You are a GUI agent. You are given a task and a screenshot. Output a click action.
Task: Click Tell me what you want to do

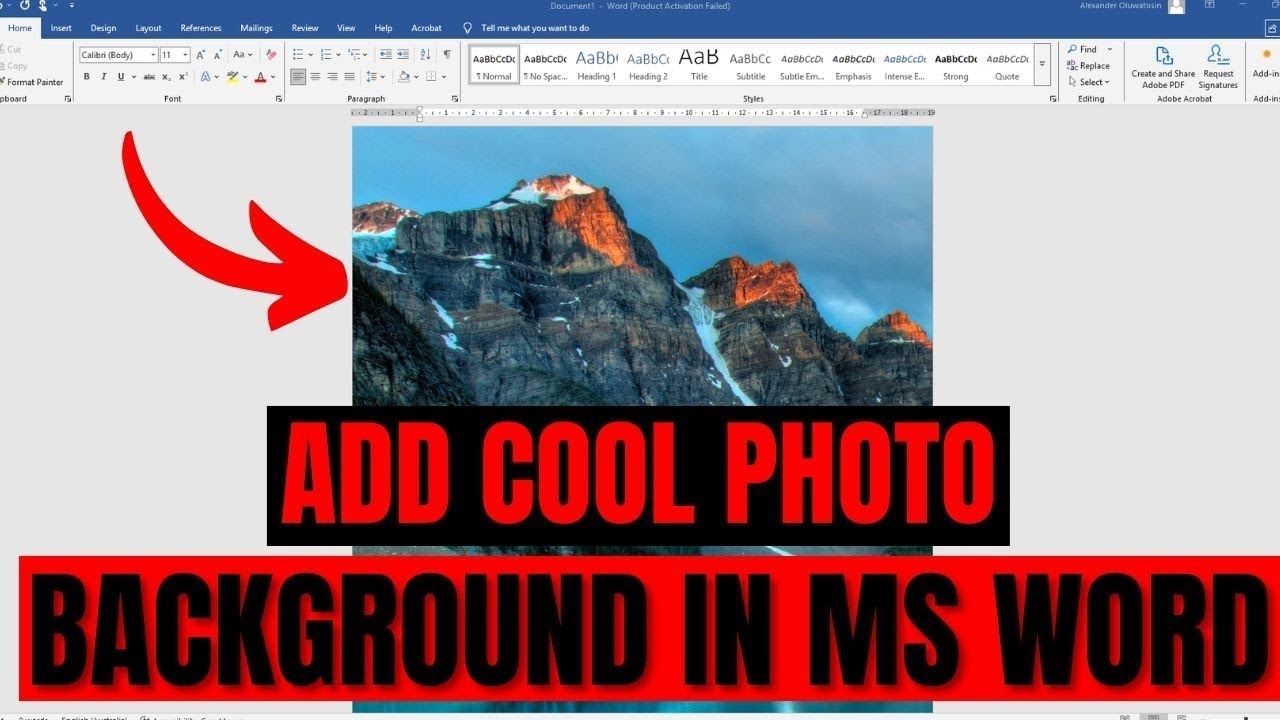click(x=534, y=28)
